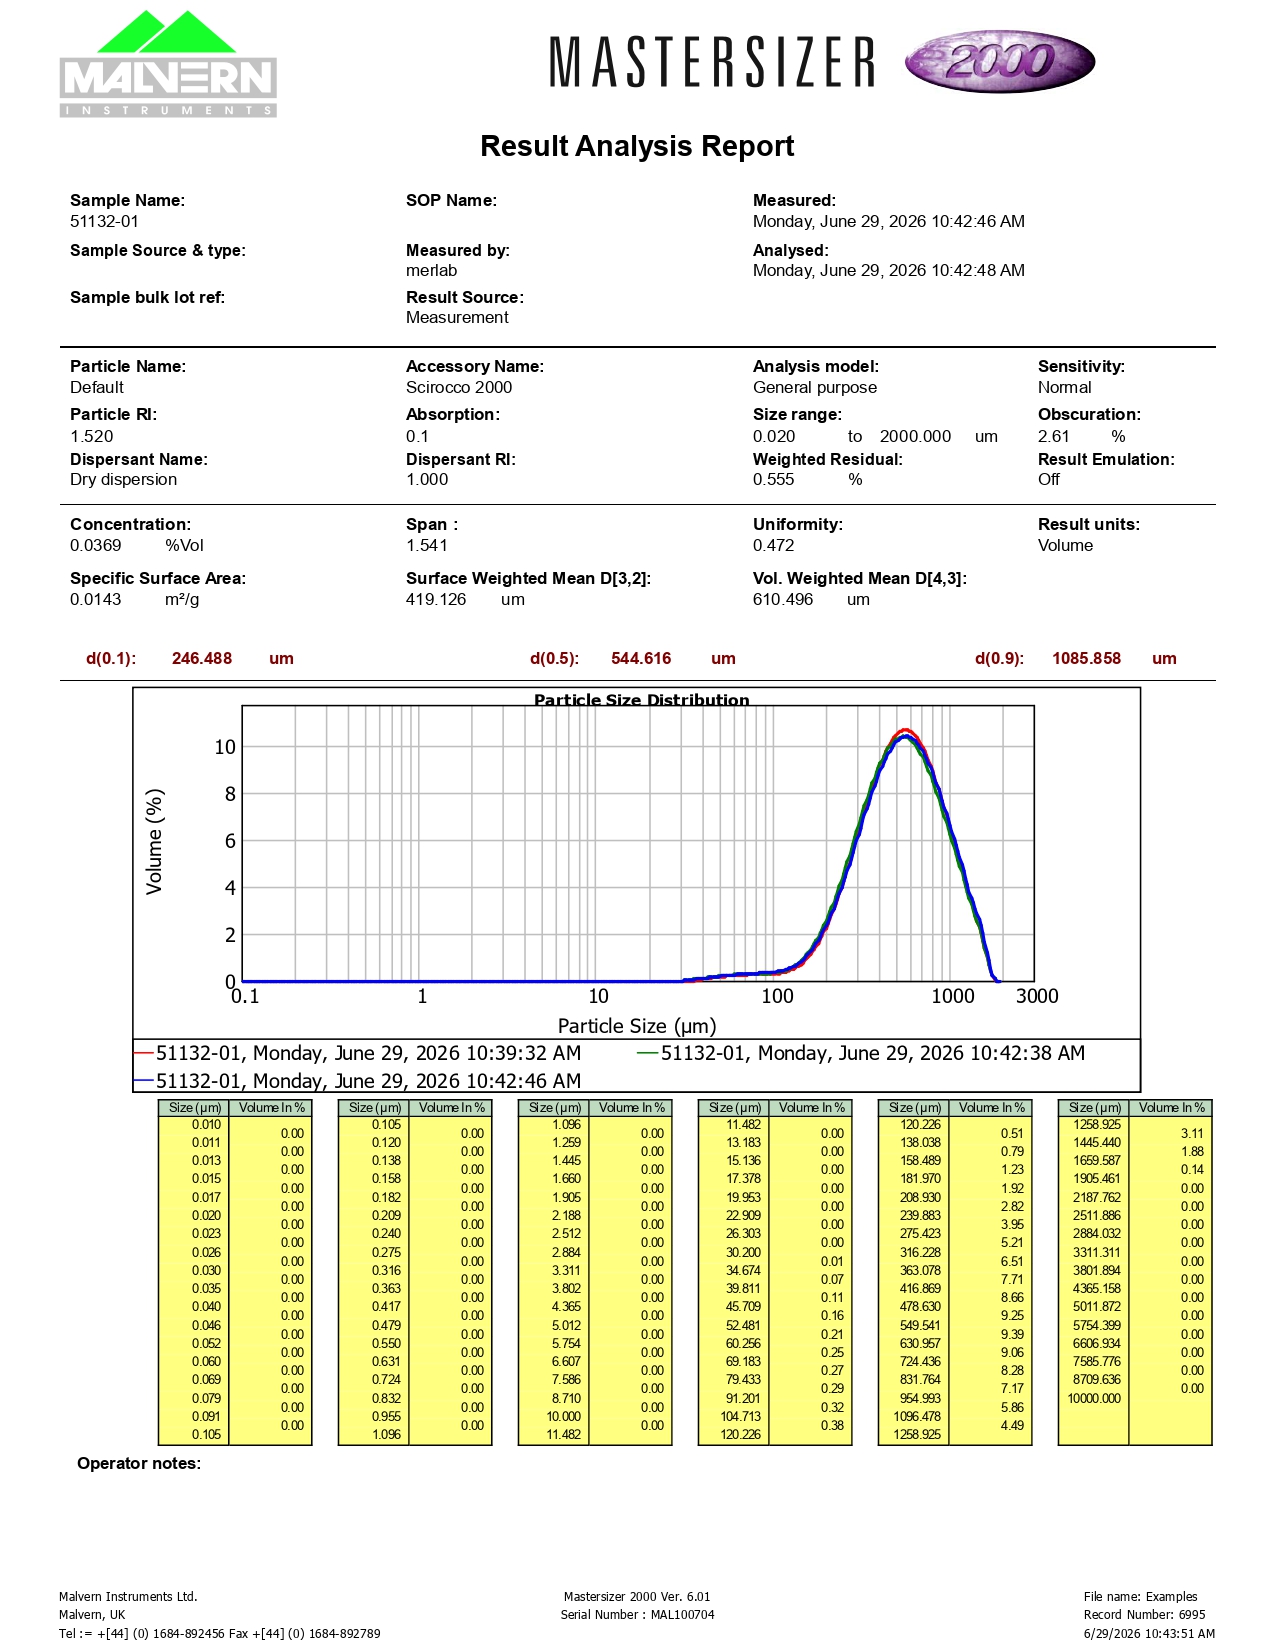Click the Serial Number MAL100704 text
Image resolution: width=1275 pixels, height=1650 pixels.
[x=638, y=1614]
